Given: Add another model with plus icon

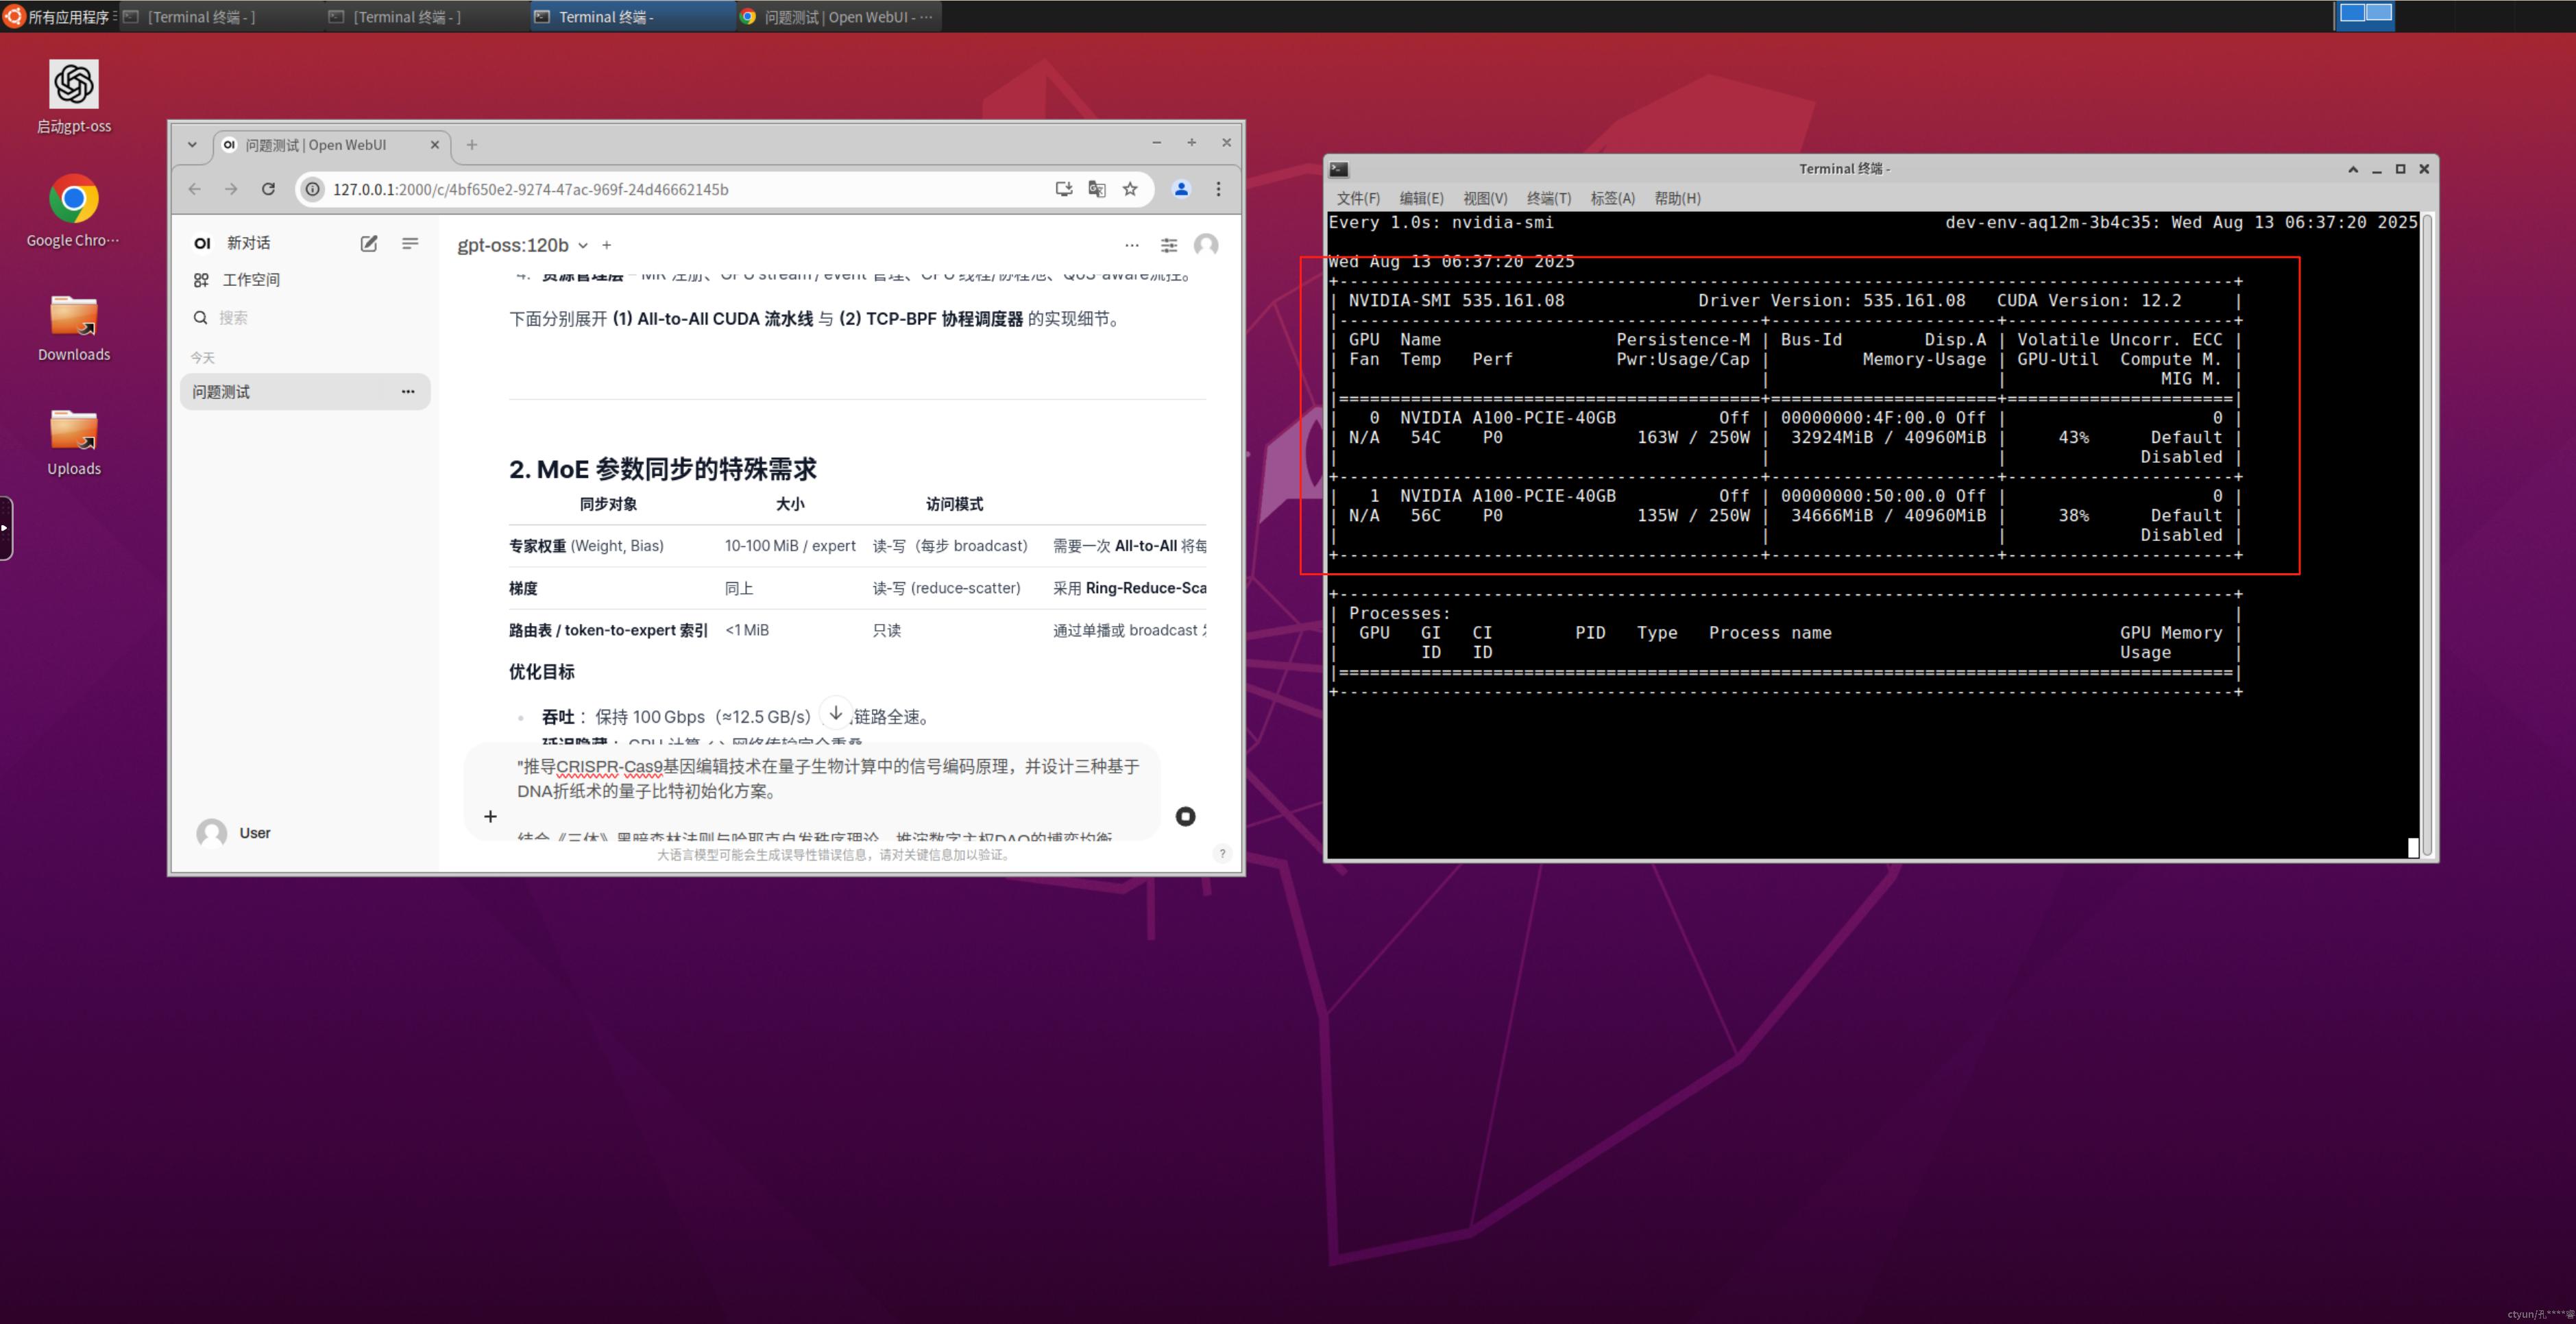Looking at the screenshot, I should 606,245.
